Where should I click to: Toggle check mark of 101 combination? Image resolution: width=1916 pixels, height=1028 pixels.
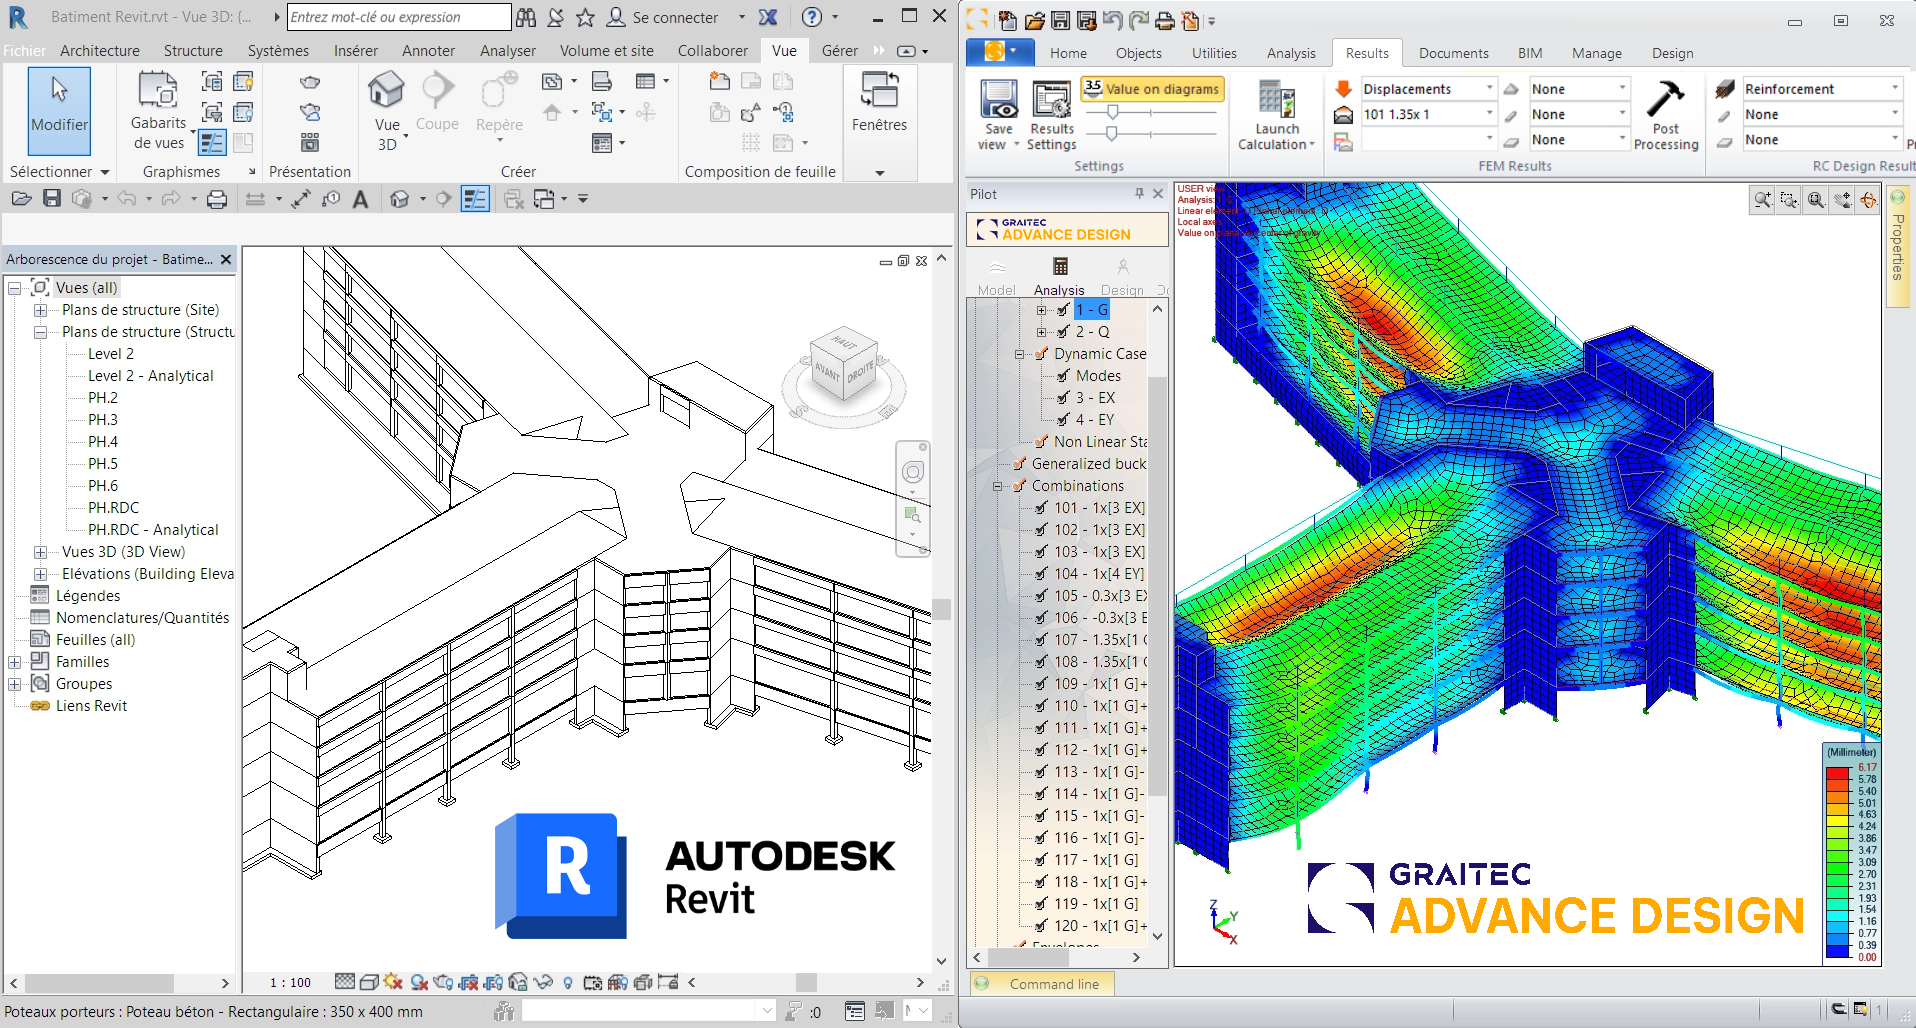[1041, 508]
